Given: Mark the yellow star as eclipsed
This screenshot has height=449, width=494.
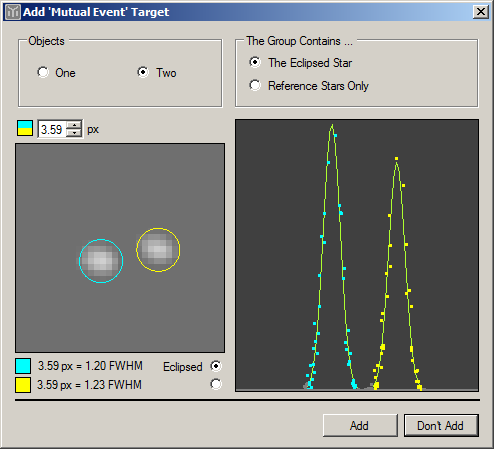Looking at the screenshot, I should coord(216,384).
